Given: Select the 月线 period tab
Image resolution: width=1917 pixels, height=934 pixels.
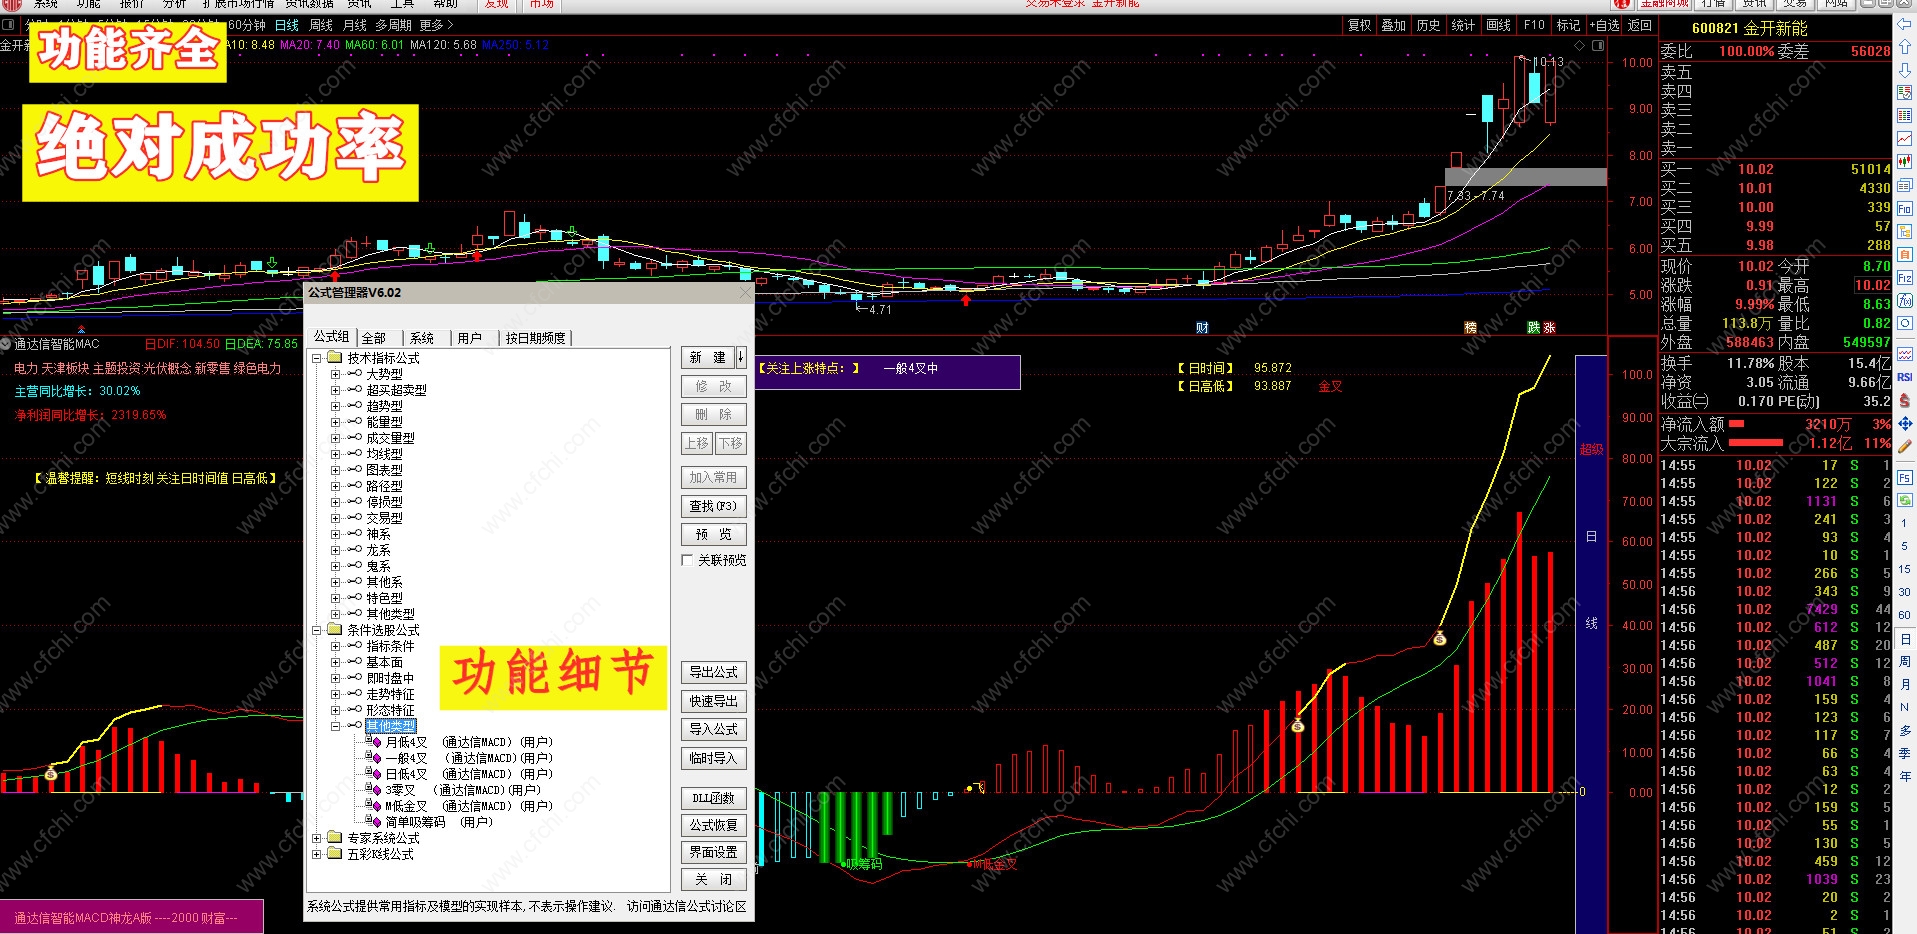Looking at the screenshot, I should coord(355,25).
